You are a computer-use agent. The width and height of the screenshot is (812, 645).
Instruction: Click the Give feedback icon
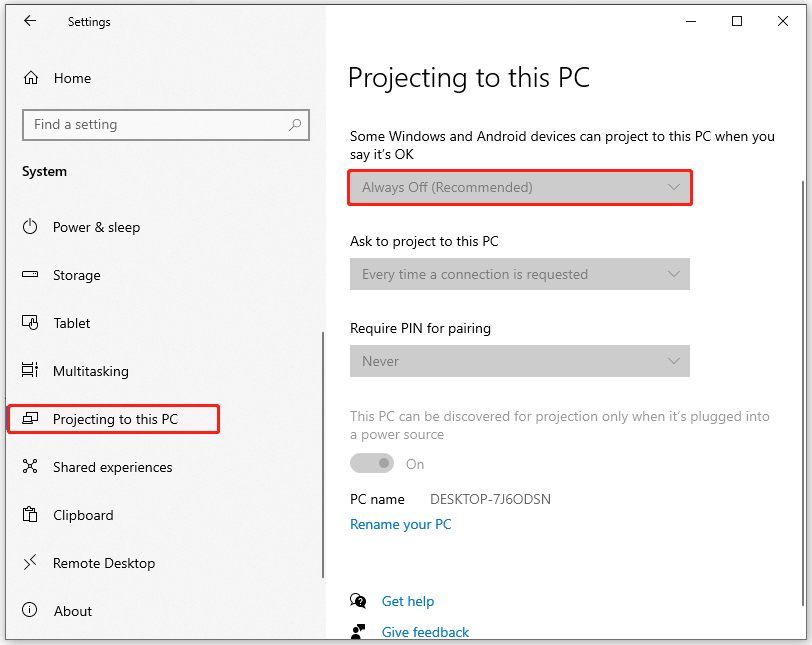(x=358, y=632)
